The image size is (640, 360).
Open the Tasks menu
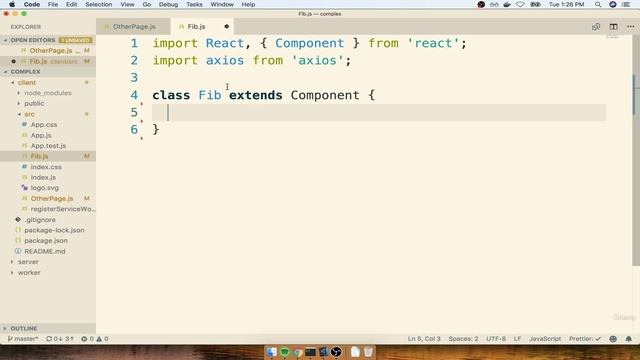click(194, 4)
